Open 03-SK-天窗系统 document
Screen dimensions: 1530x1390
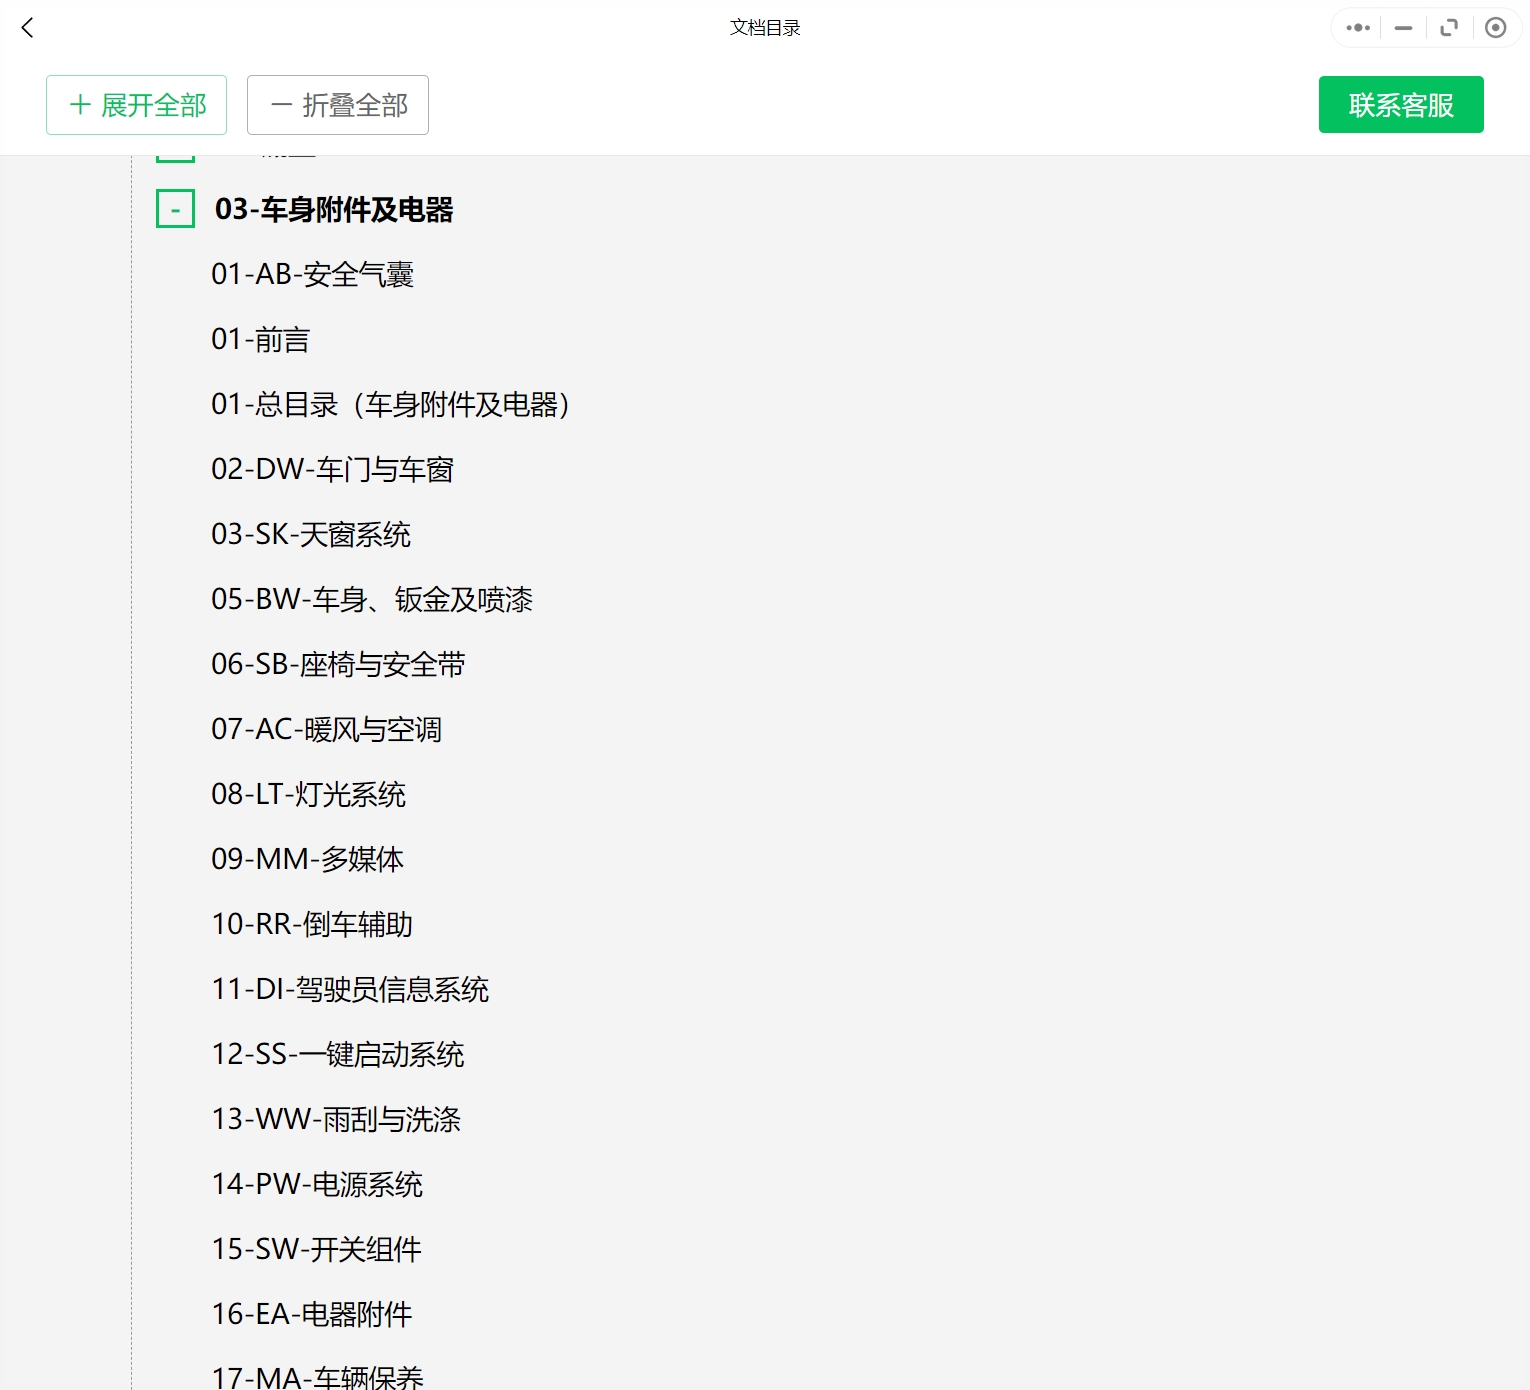[311, 534]
